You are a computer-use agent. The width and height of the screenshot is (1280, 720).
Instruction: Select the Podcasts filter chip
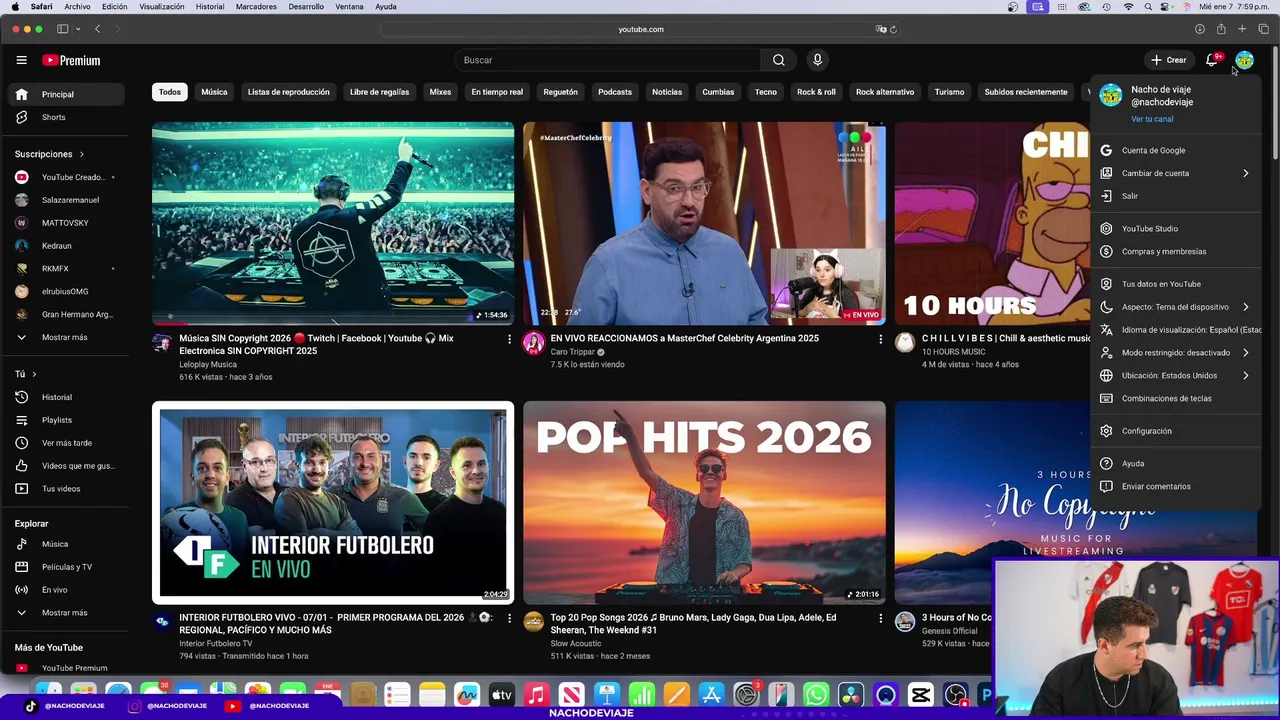click(615, 92)
